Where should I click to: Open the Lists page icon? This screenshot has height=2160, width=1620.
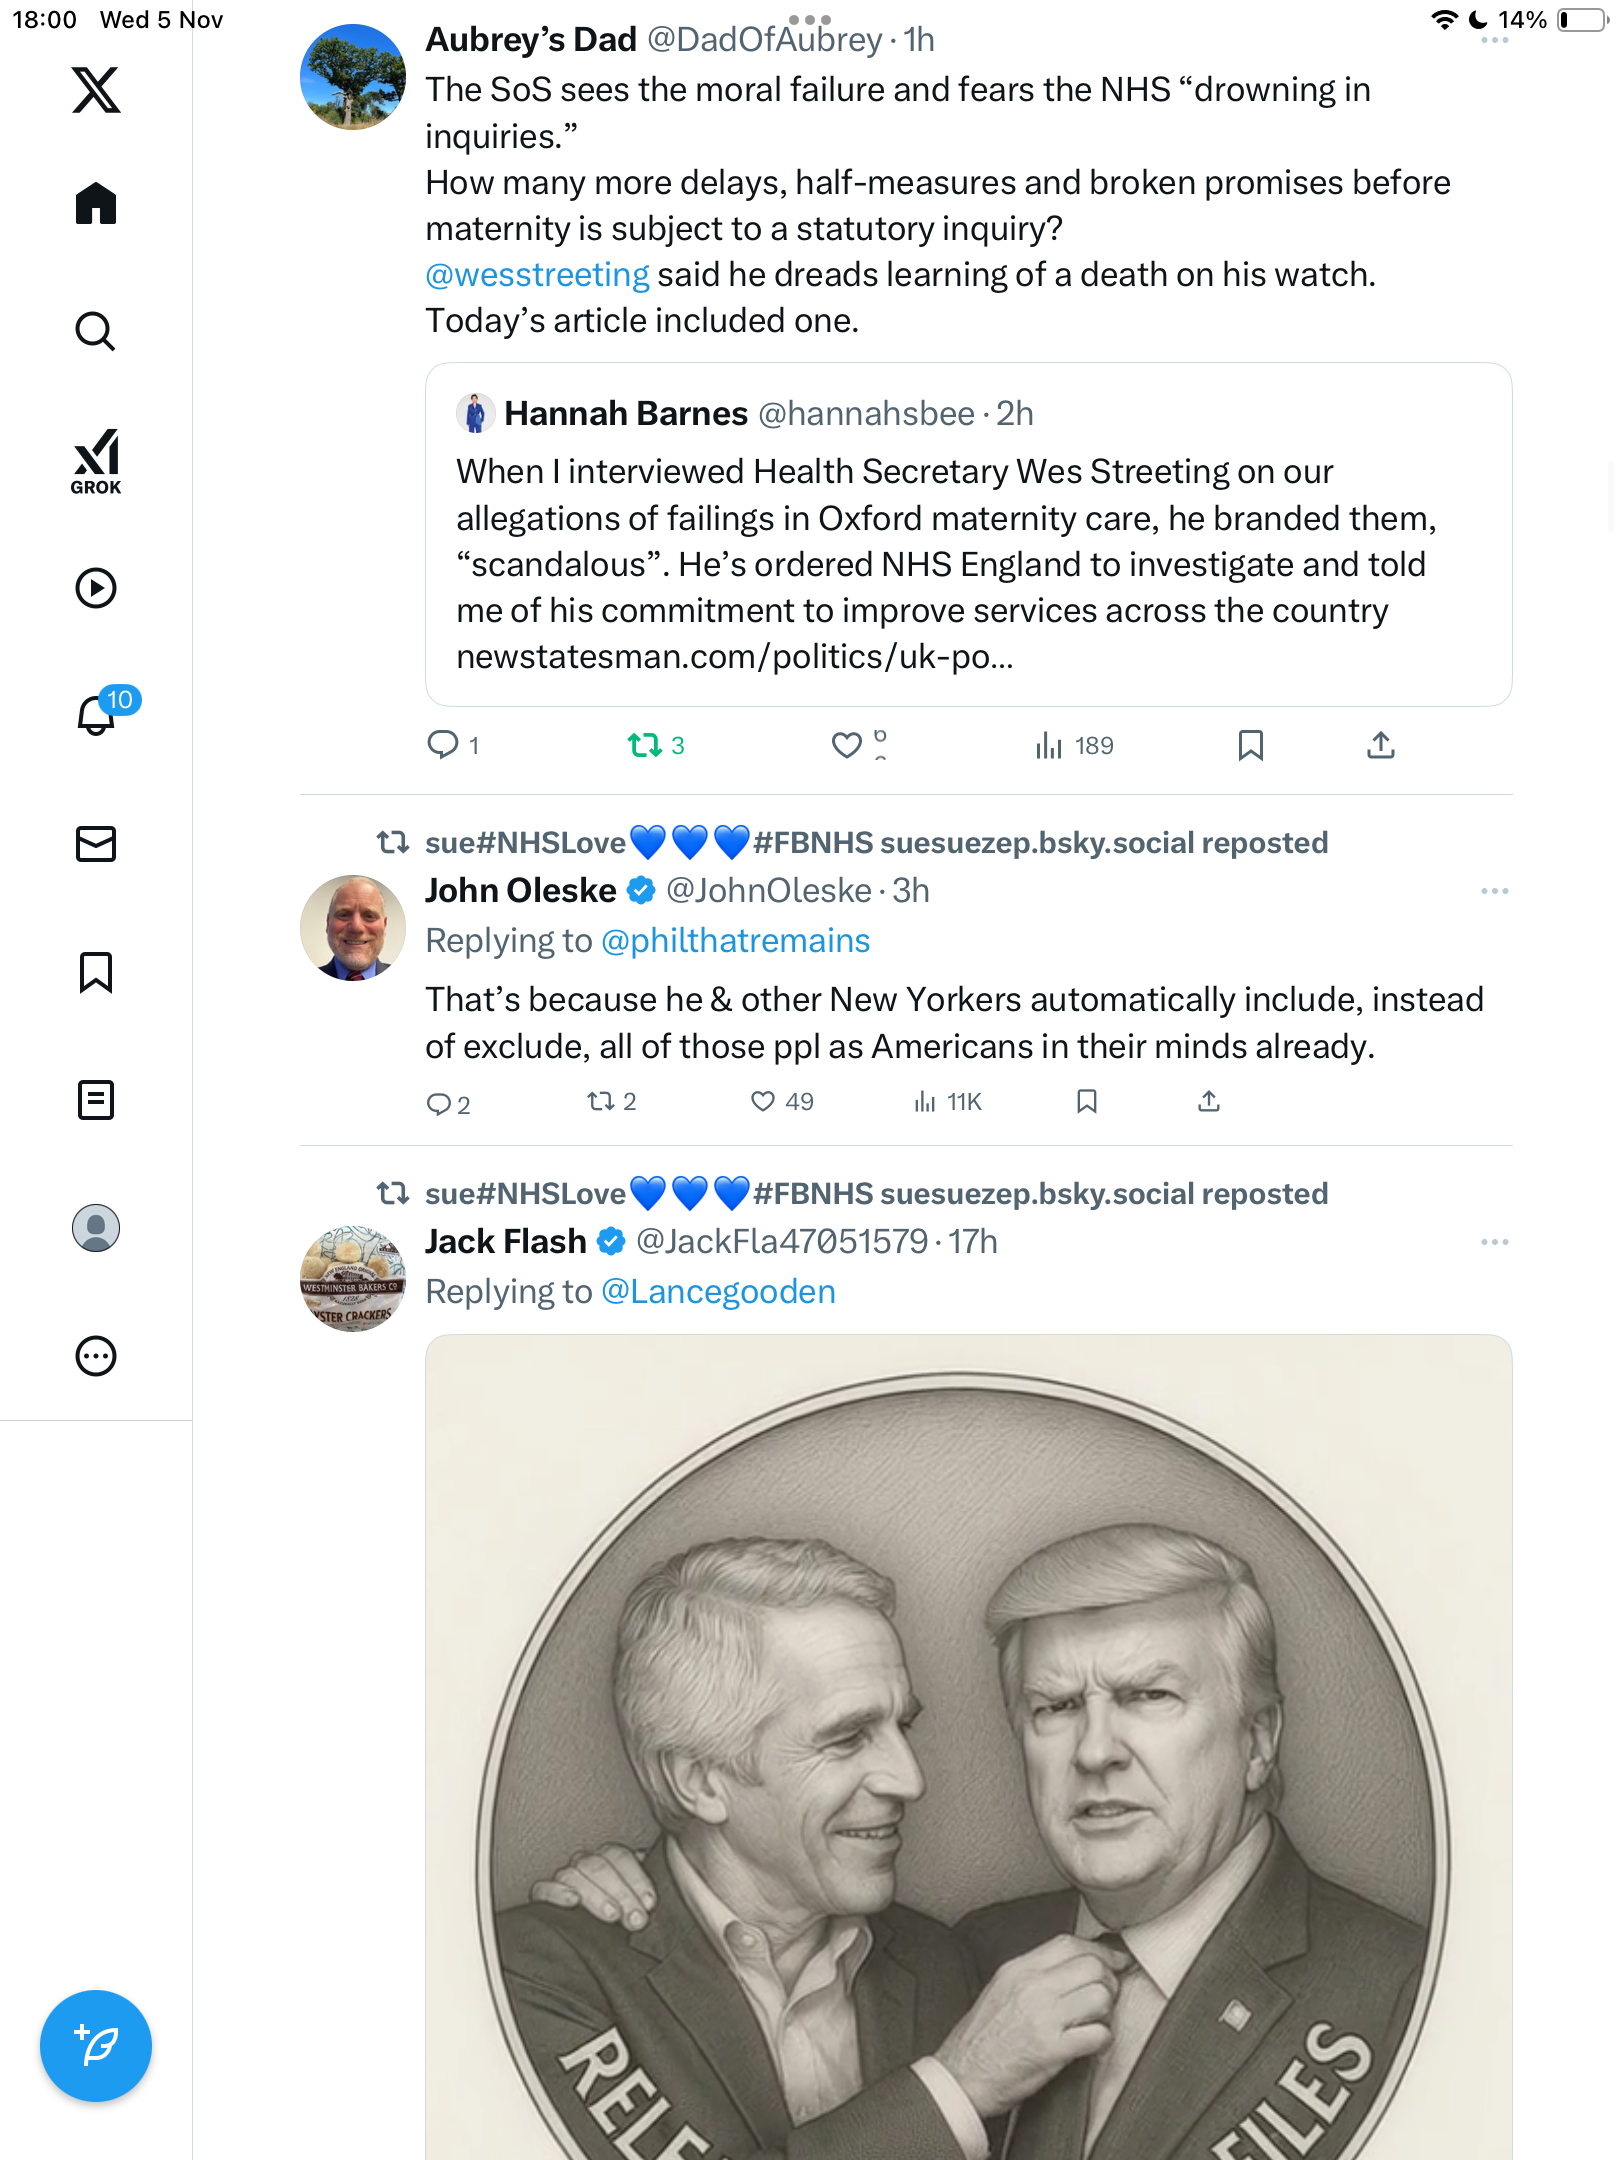96,1100
